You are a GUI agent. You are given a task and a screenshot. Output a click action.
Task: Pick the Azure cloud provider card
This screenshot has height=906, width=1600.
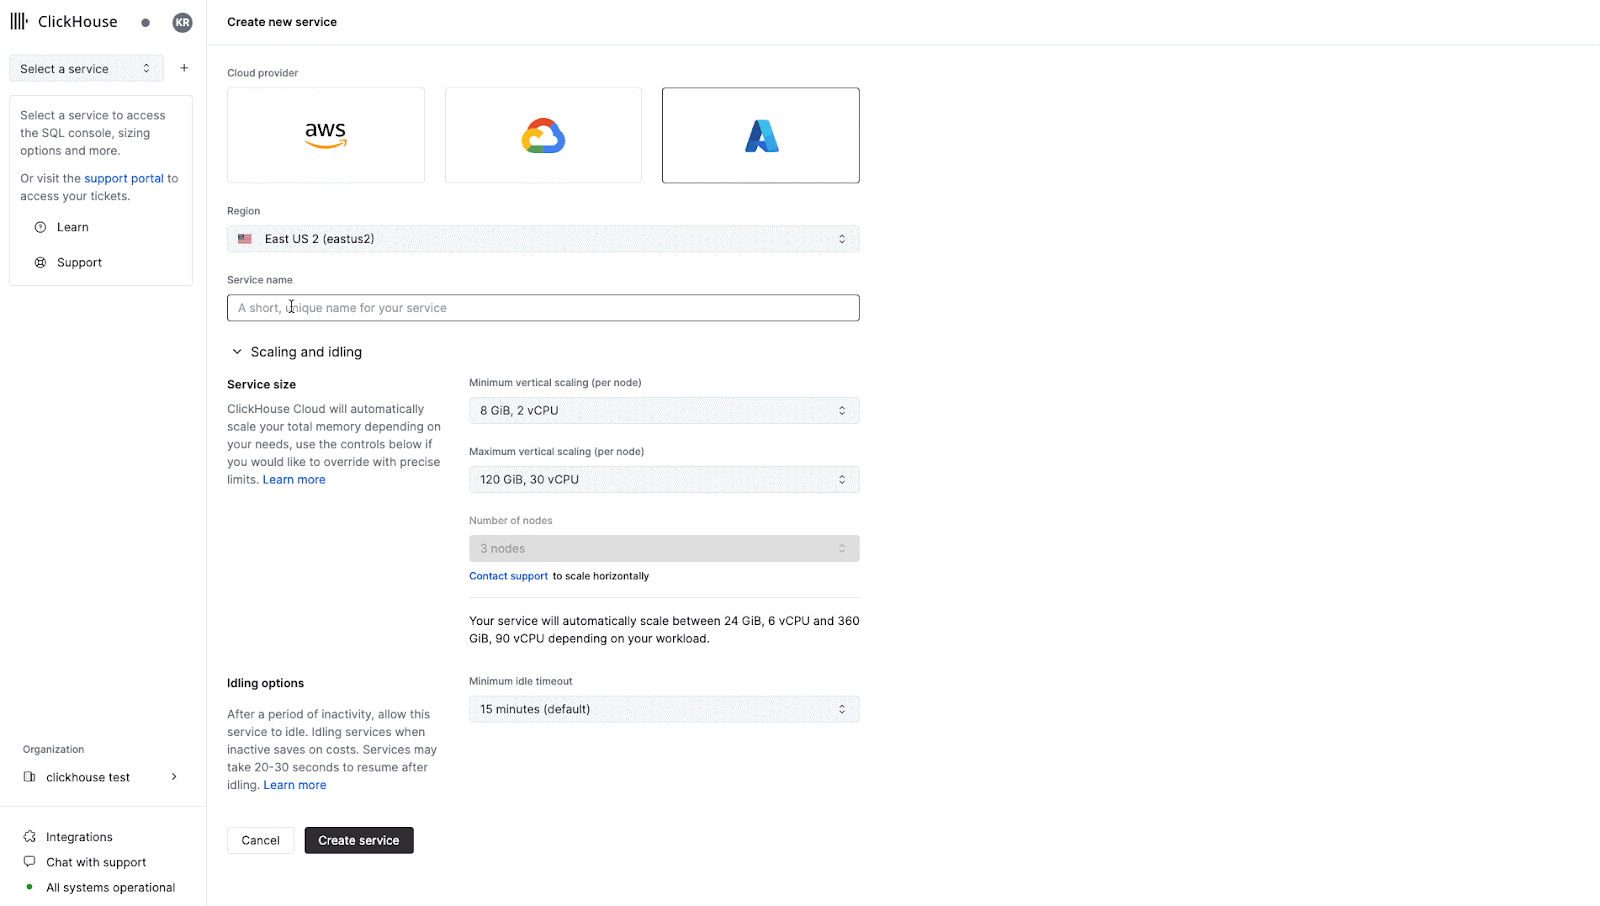pyautogui.click(x=760, y=135)
